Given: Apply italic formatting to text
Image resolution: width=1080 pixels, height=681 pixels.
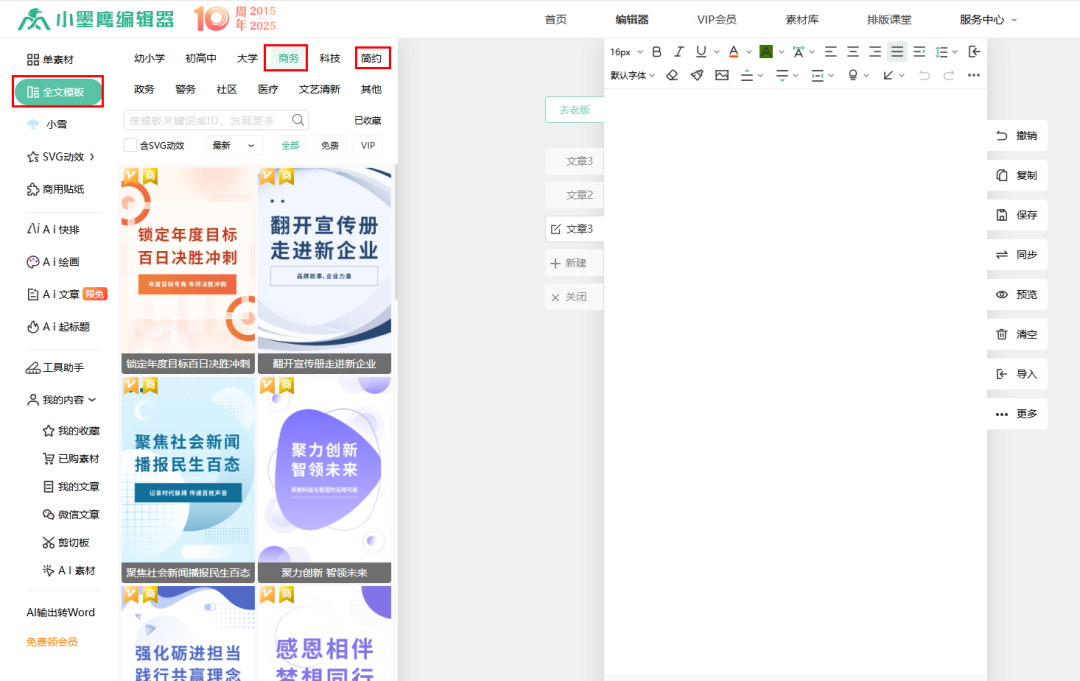Looking at the screenshot, I should [x=679, y=52].
